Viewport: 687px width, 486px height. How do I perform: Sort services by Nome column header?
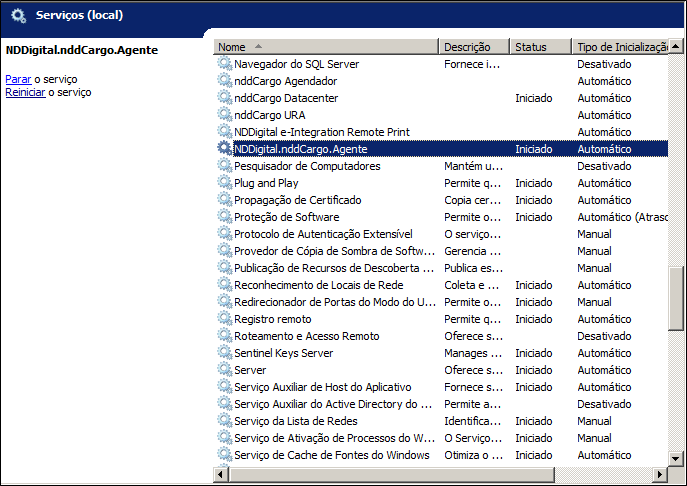coord(325,47)
